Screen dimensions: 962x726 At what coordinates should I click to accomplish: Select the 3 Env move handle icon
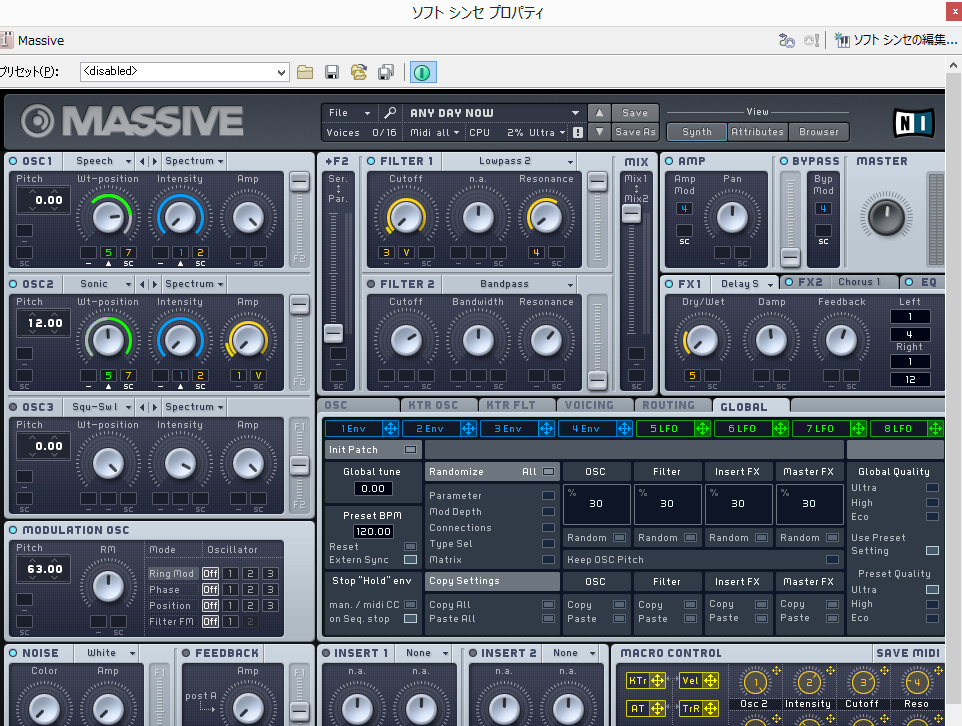pos(546,428)
